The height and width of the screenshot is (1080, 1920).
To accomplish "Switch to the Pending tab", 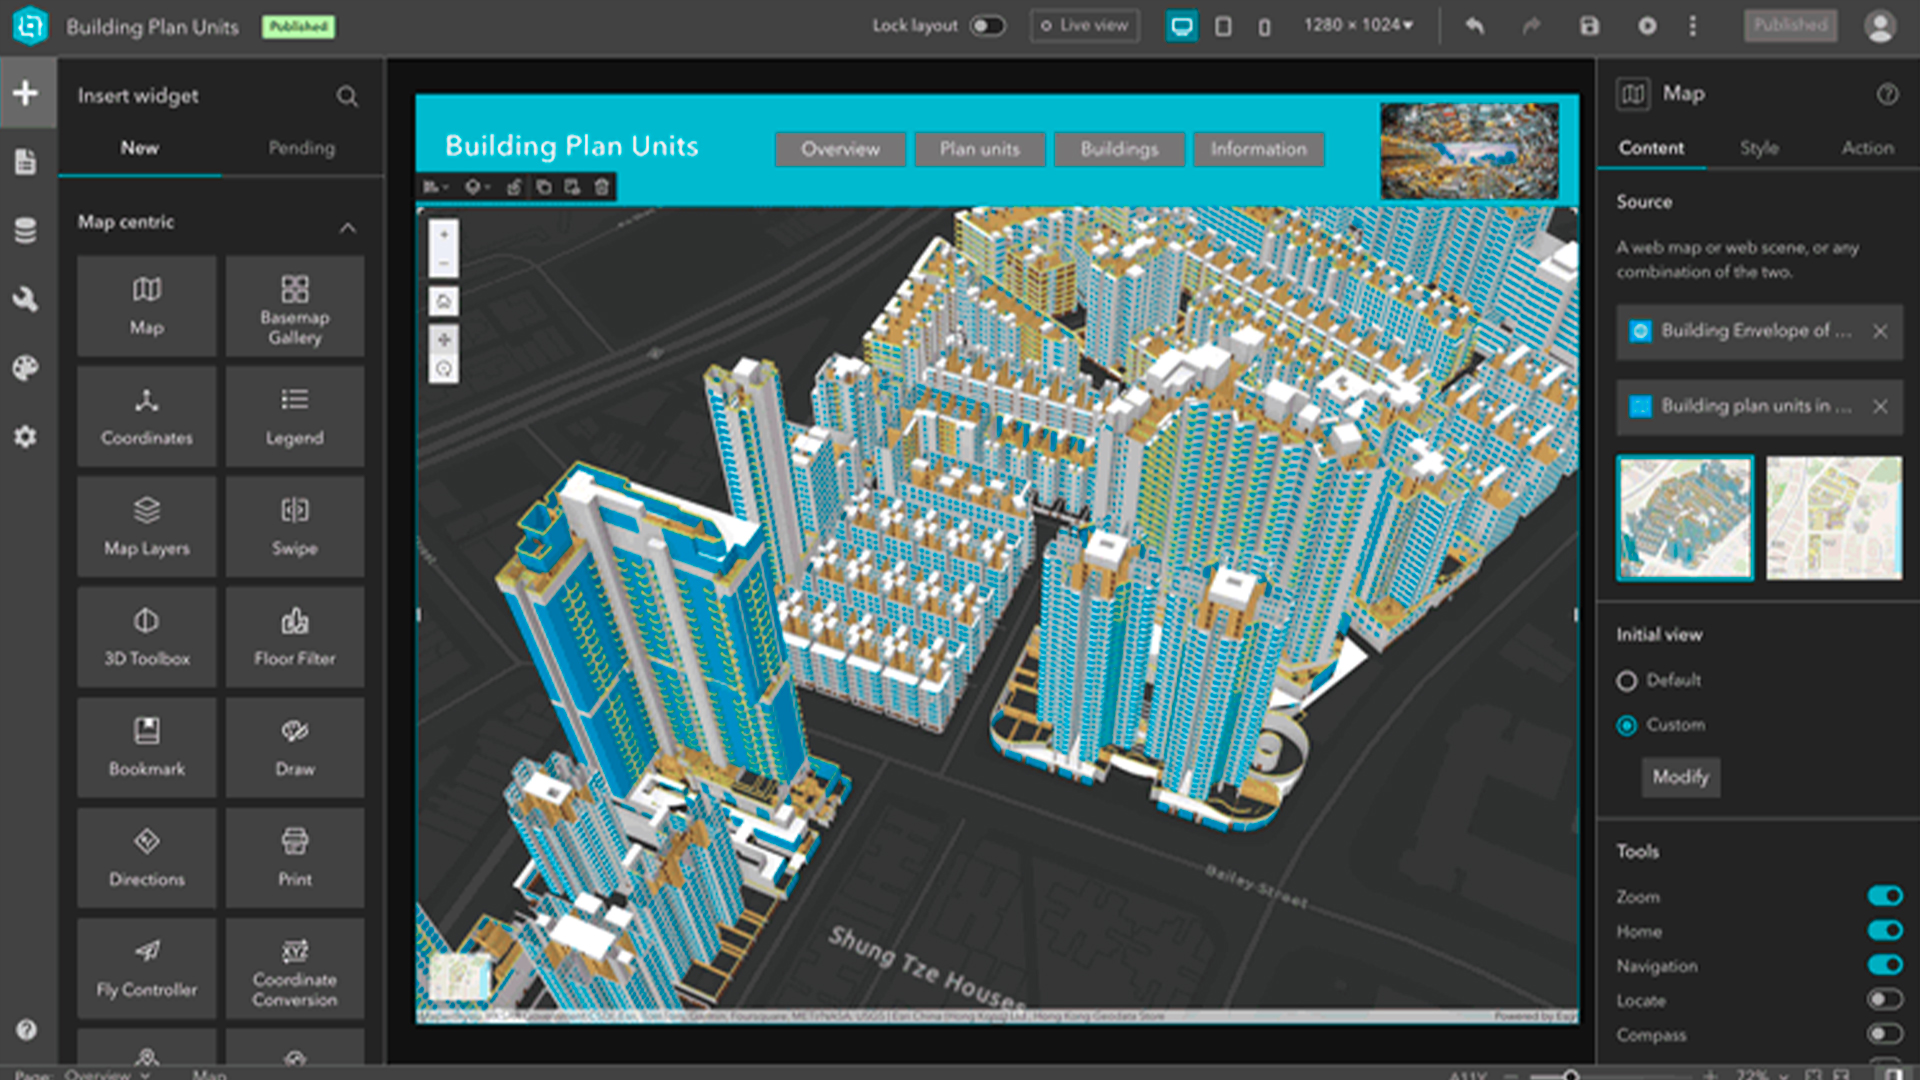I will (x=301, y=148).
